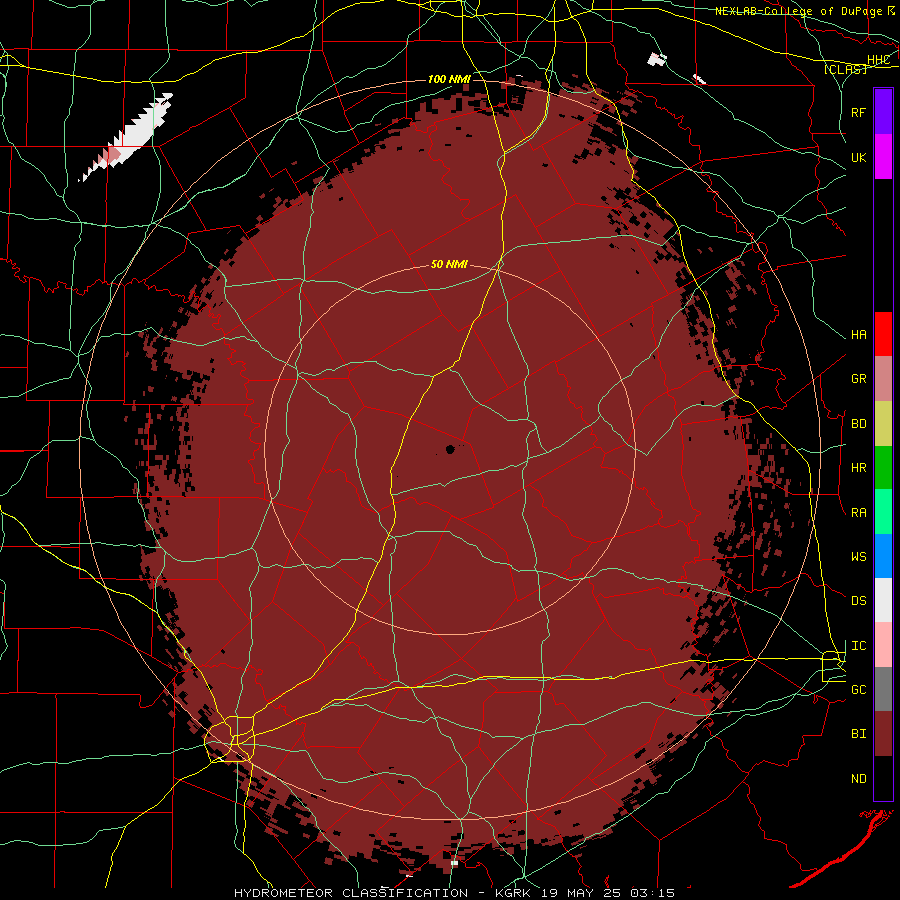Click the white DS legend color
The image size is (900, 900).
tap(883, 600)
